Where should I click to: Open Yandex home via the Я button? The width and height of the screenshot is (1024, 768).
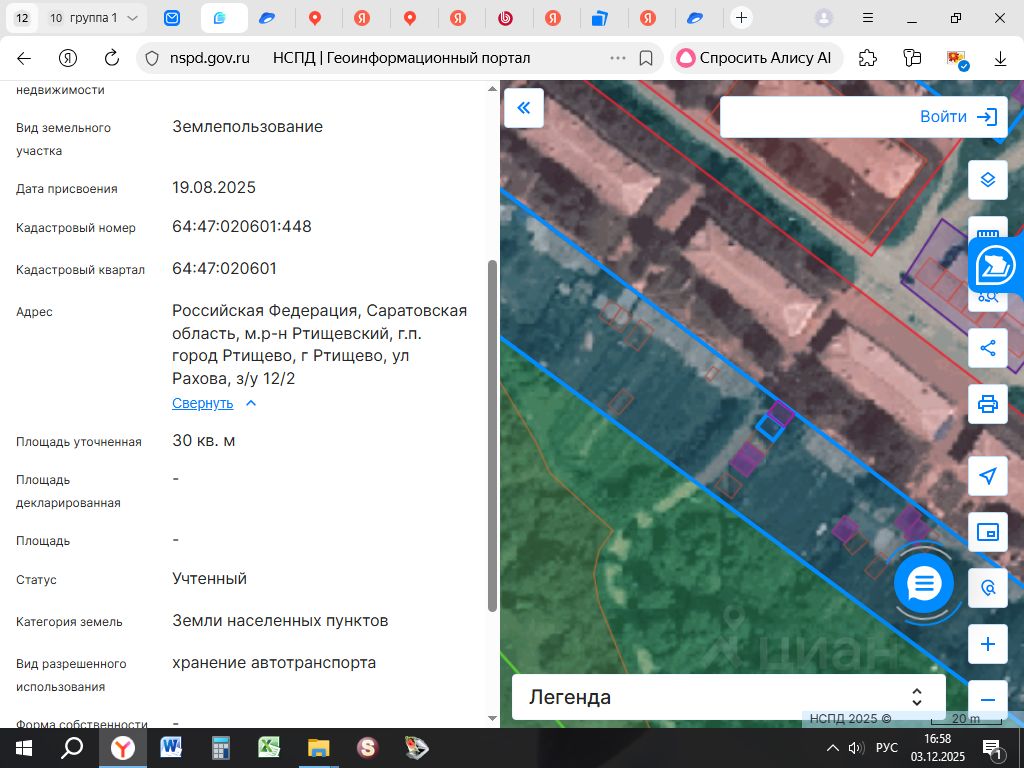68,58
